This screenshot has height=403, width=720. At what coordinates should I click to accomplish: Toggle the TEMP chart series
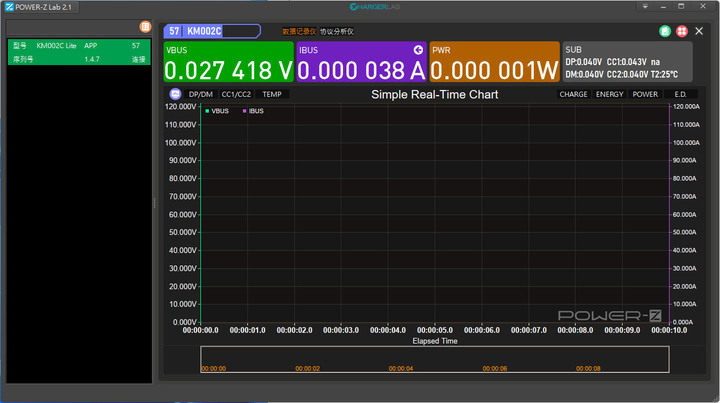[x=272, y=94]
